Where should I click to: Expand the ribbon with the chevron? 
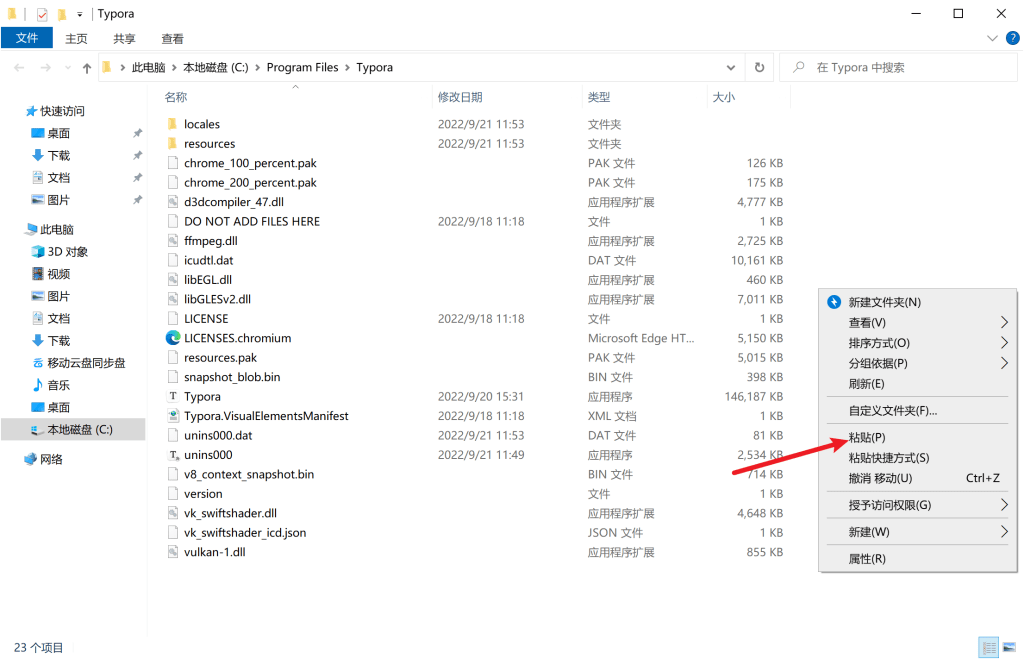click(x=992, y=38)
